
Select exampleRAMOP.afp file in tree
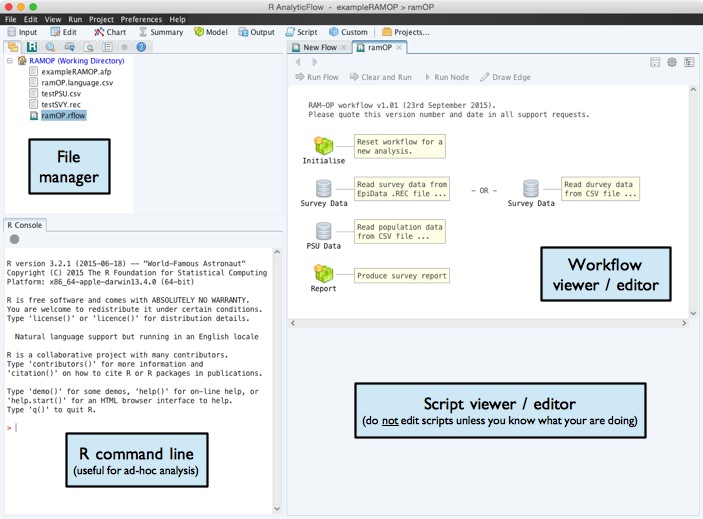tap(76, 72)
